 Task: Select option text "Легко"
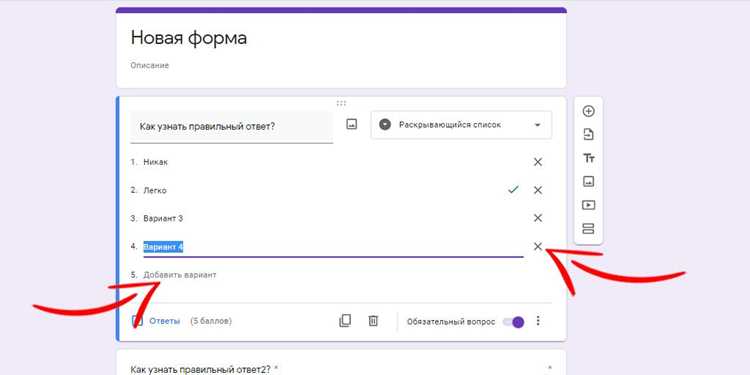tap(155, 190)
